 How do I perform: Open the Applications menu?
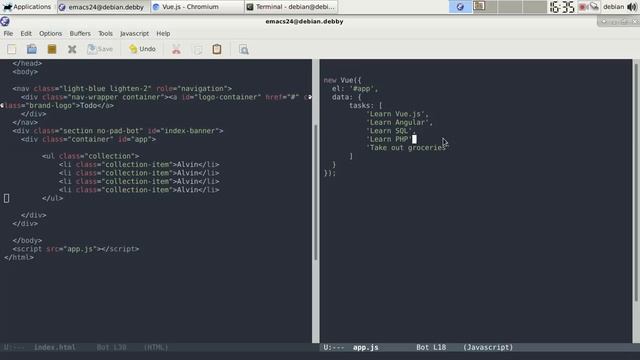[x=27, y=7]
